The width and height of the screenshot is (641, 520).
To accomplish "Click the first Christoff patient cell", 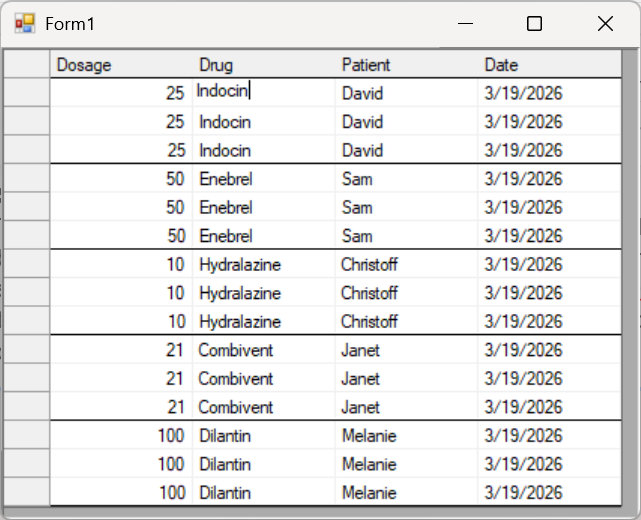I will [406, 265].
